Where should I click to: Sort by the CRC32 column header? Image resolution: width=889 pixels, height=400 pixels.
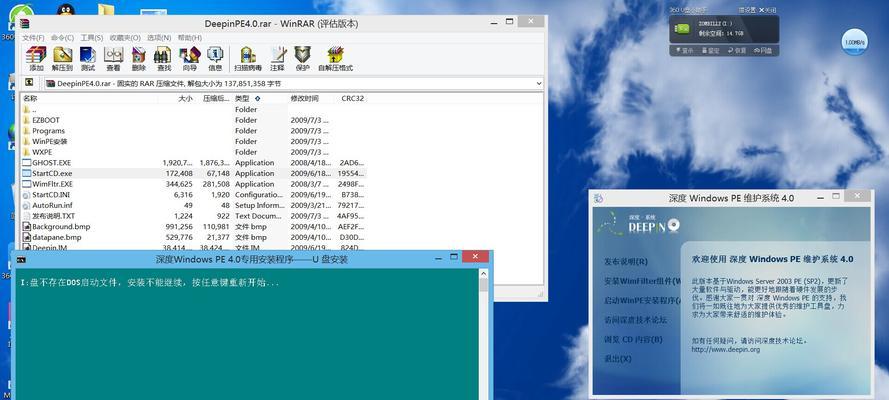click(352, 98)
